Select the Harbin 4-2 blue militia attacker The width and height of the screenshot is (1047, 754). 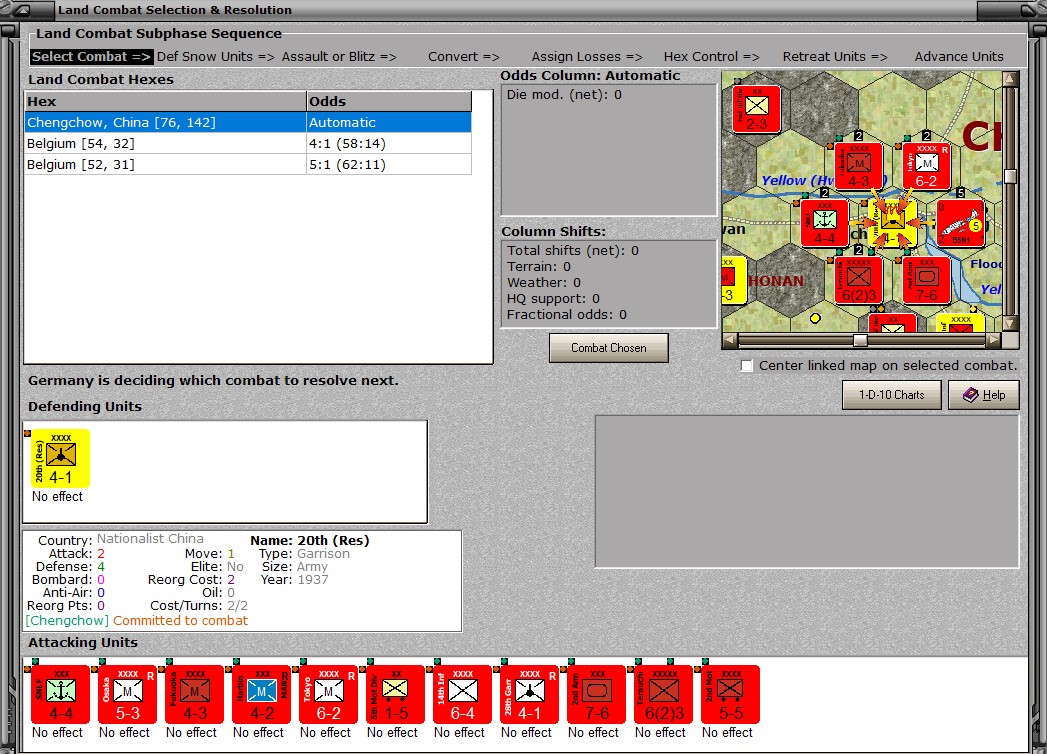coord(261,694)
